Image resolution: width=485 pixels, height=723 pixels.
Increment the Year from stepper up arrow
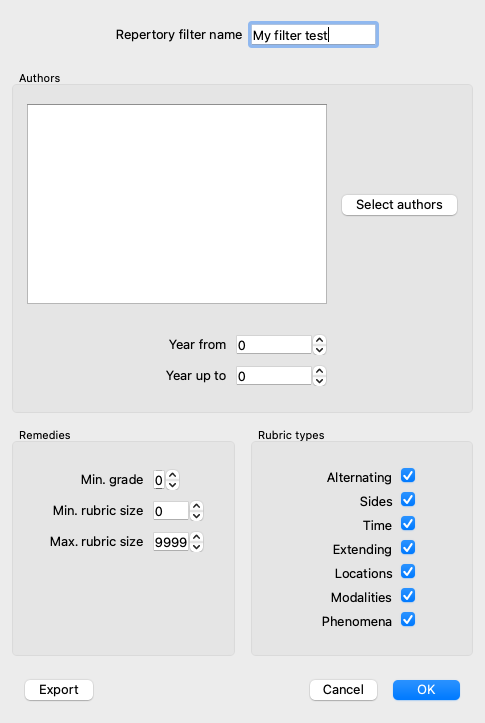pos(319,340)
